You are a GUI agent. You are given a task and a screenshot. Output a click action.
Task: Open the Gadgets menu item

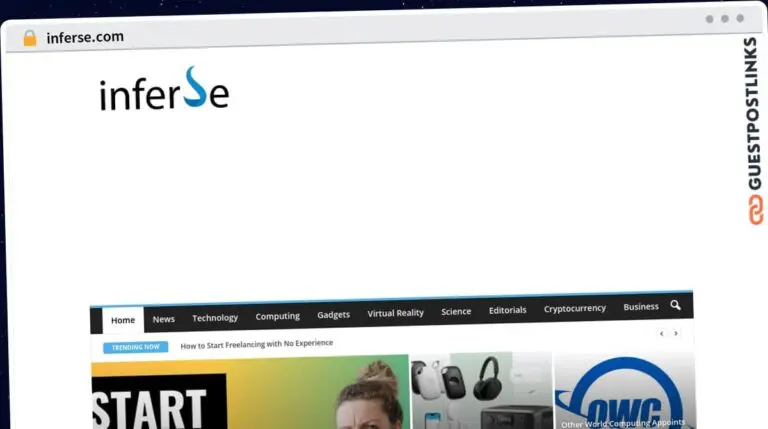(x=334, y=314)
